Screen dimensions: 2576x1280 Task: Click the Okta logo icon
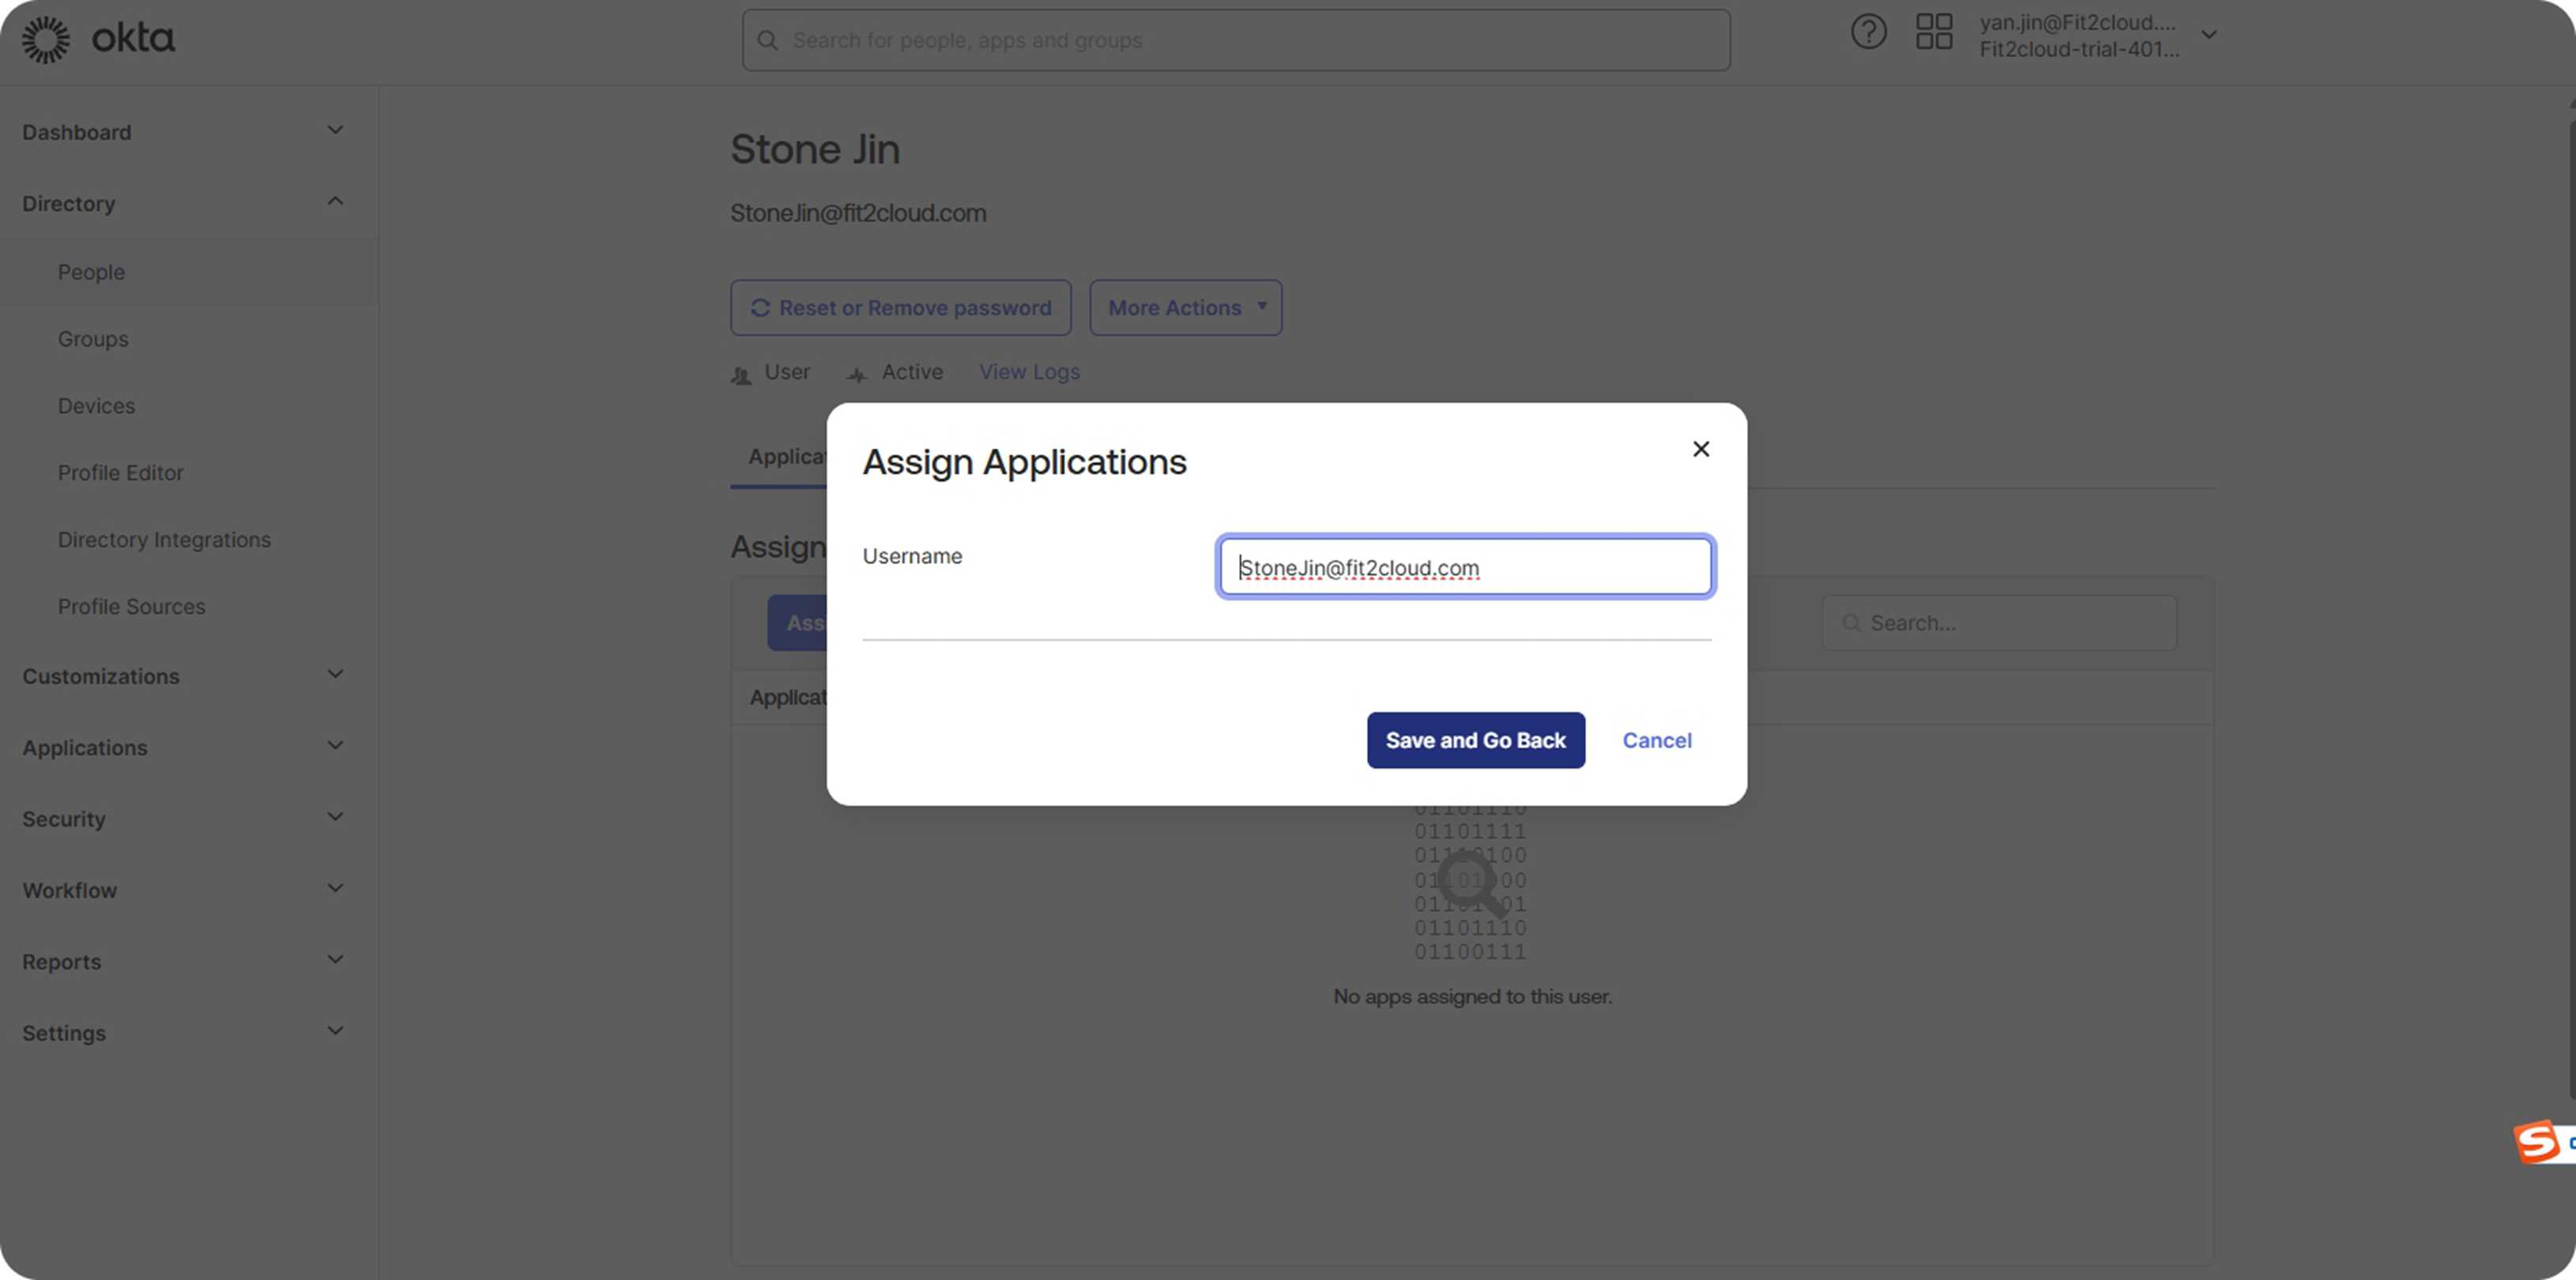(46, 39)
